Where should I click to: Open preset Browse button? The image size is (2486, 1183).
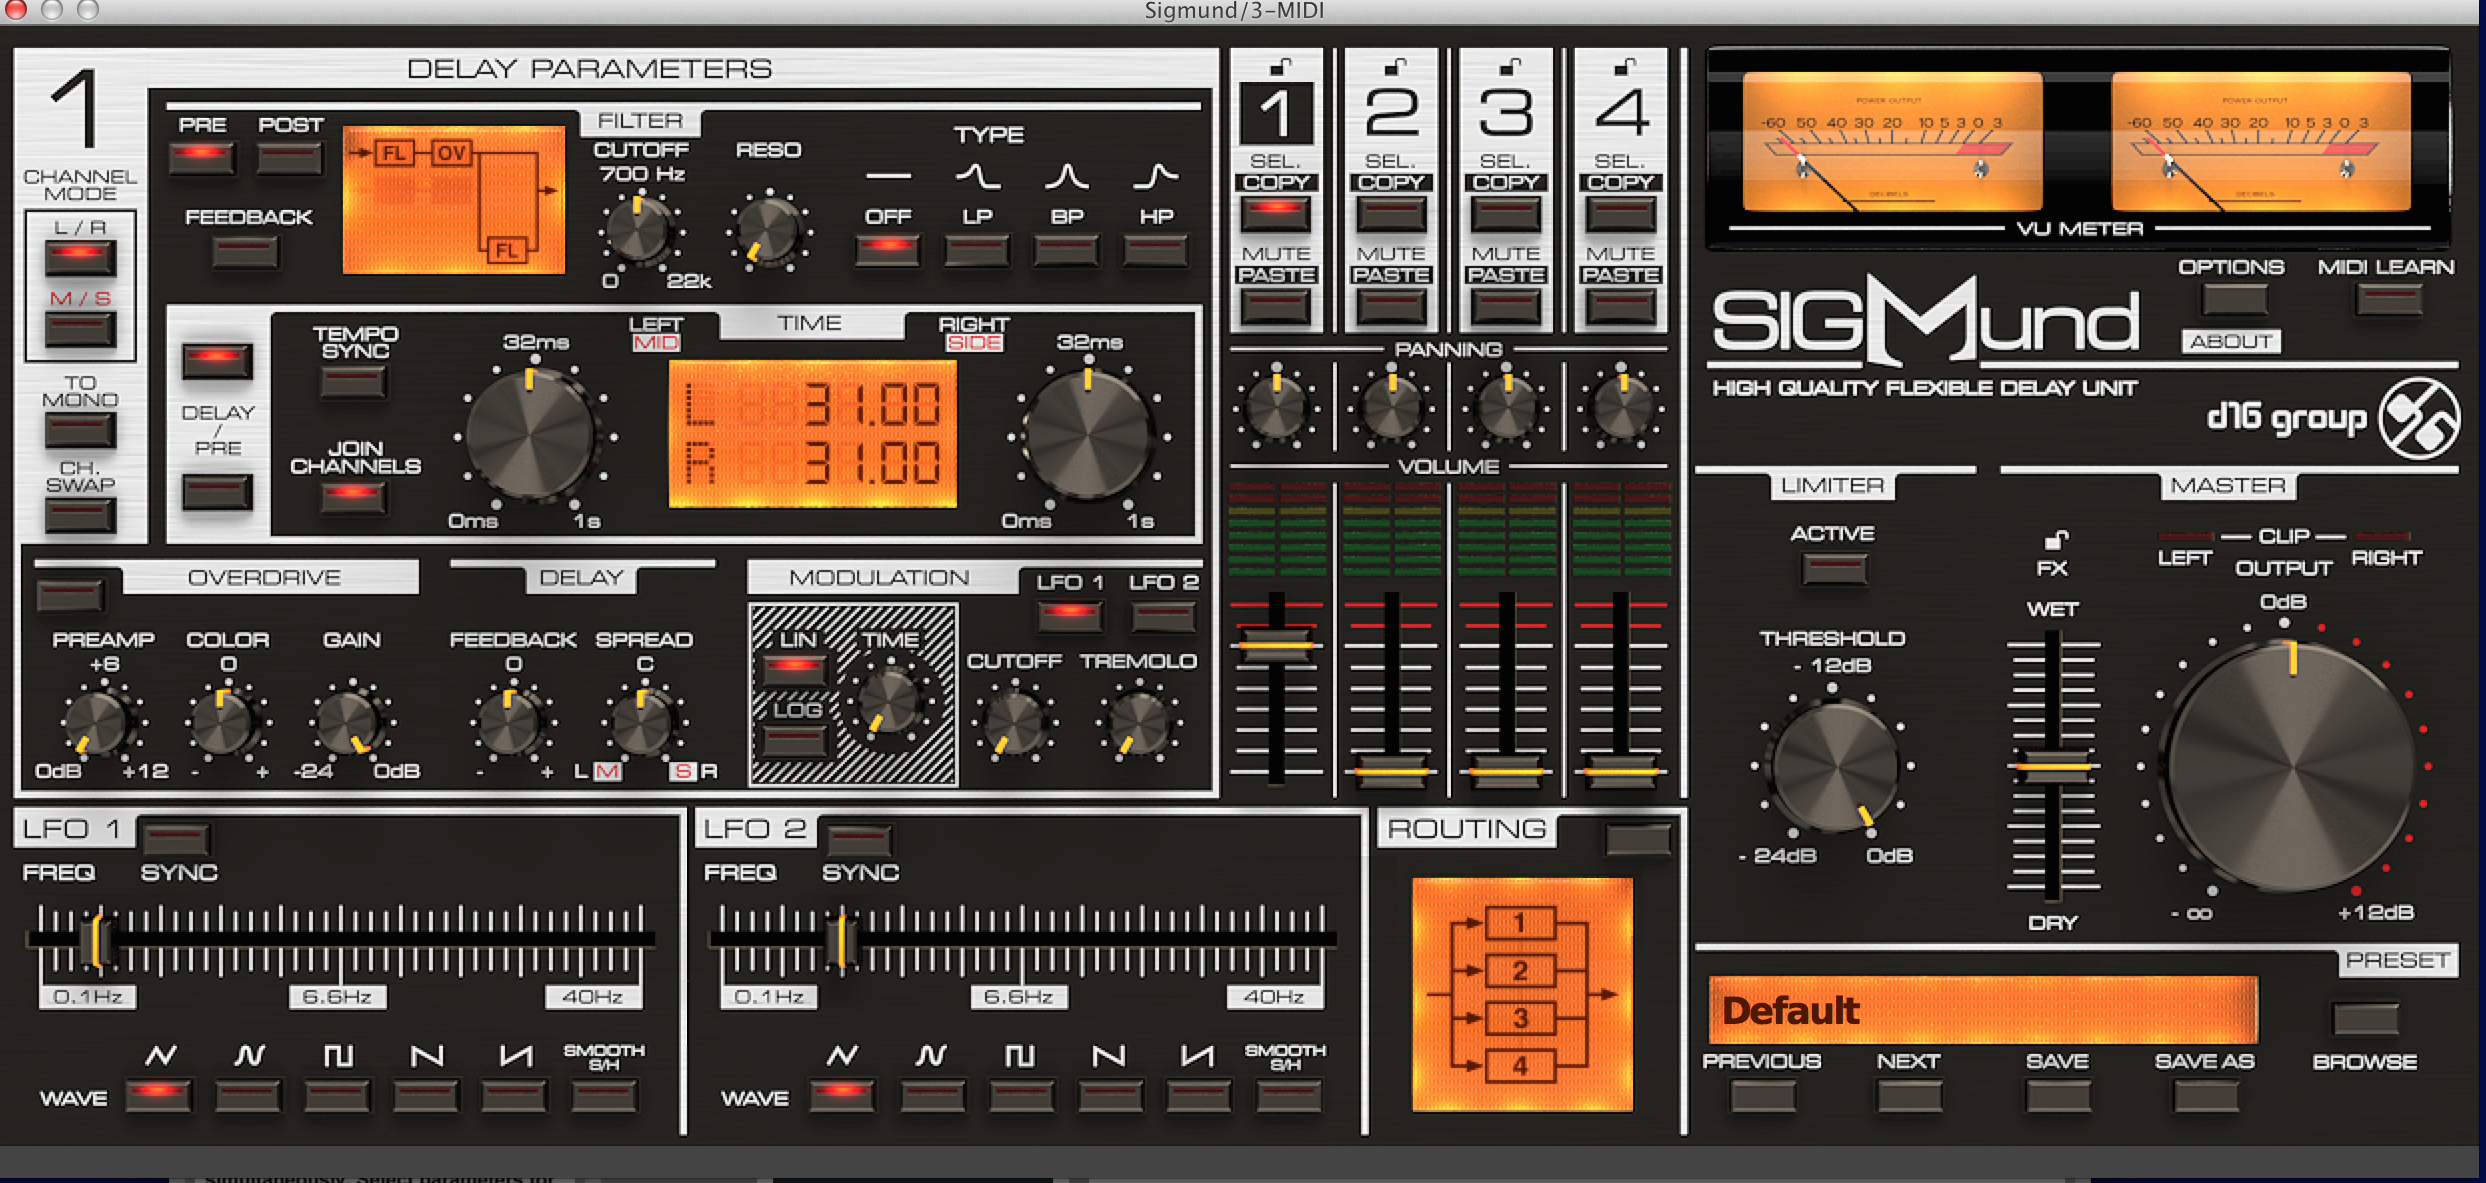point(2364,1020)
